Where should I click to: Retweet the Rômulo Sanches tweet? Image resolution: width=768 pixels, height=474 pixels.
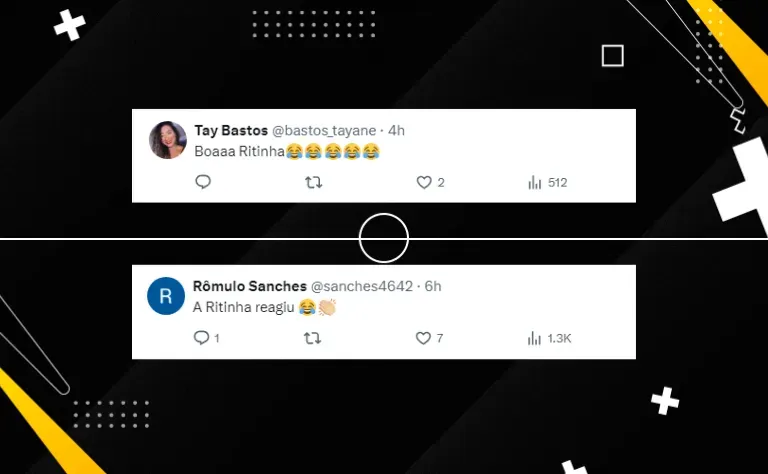(x=312, y=338)
